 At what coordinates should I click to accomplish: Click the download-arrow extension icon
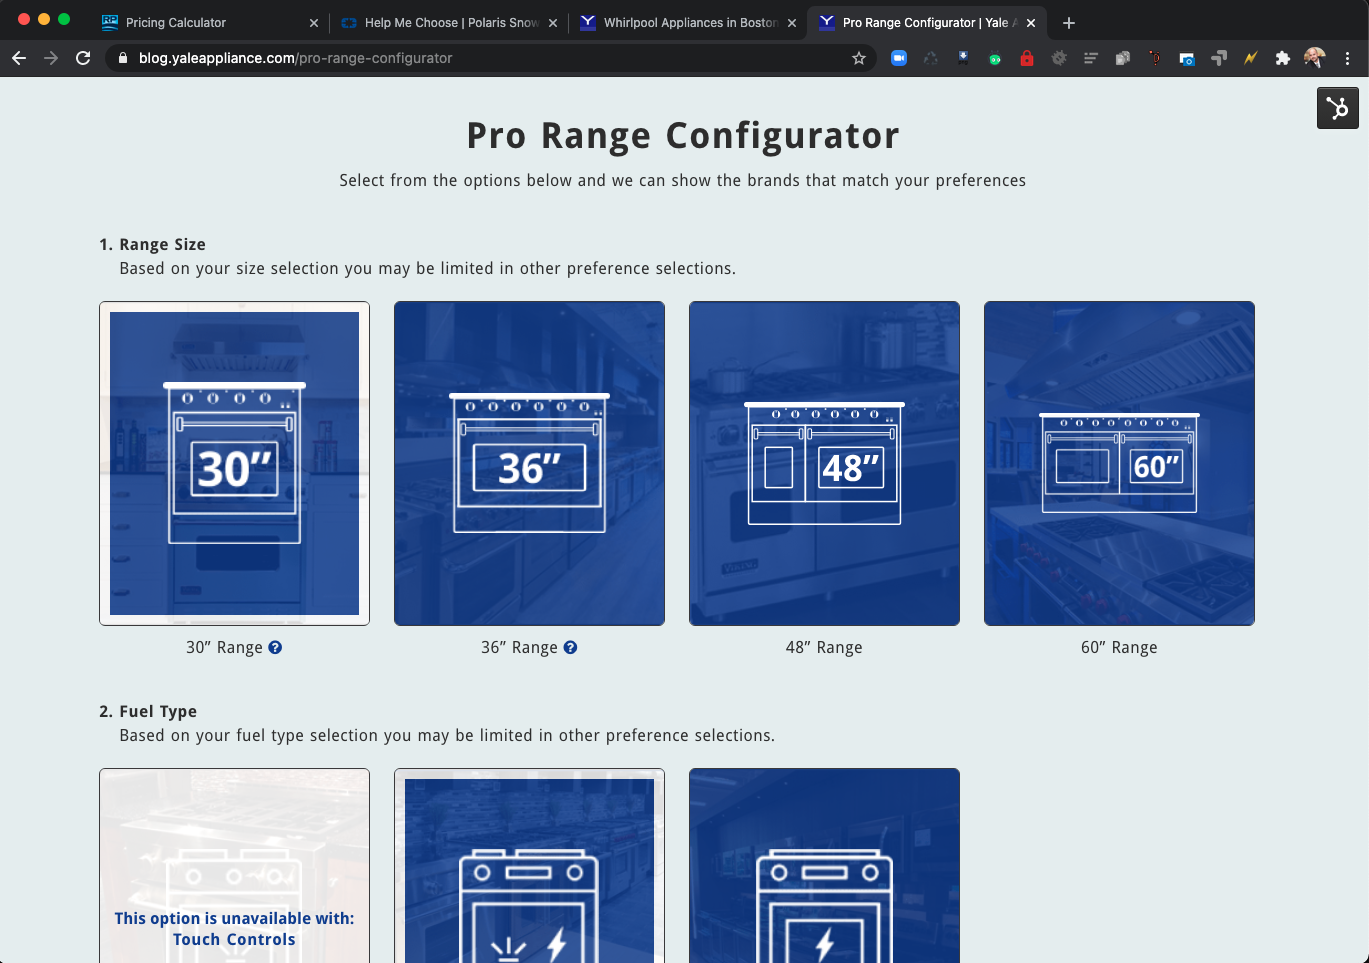pyautogui.click(x=963, y=59)
